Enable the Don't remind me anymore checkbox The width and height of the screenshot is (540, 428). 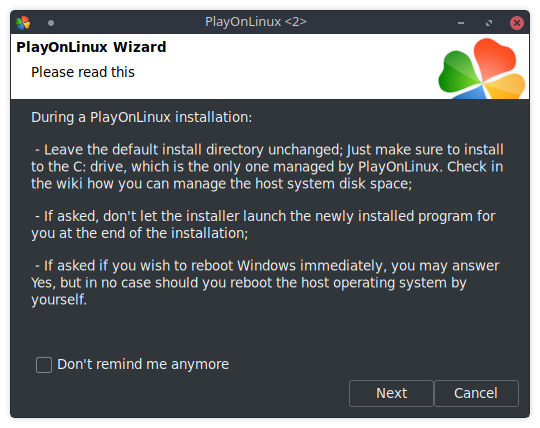(x=44, y=365)
